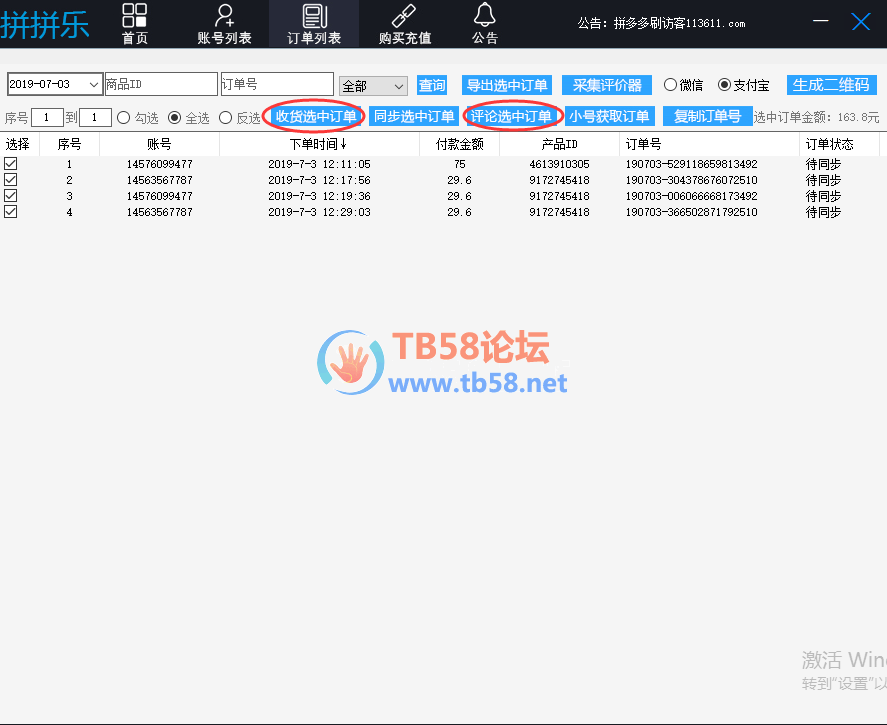
Task: Select order number 190703-304378676072510
Action: click(691, 180)
